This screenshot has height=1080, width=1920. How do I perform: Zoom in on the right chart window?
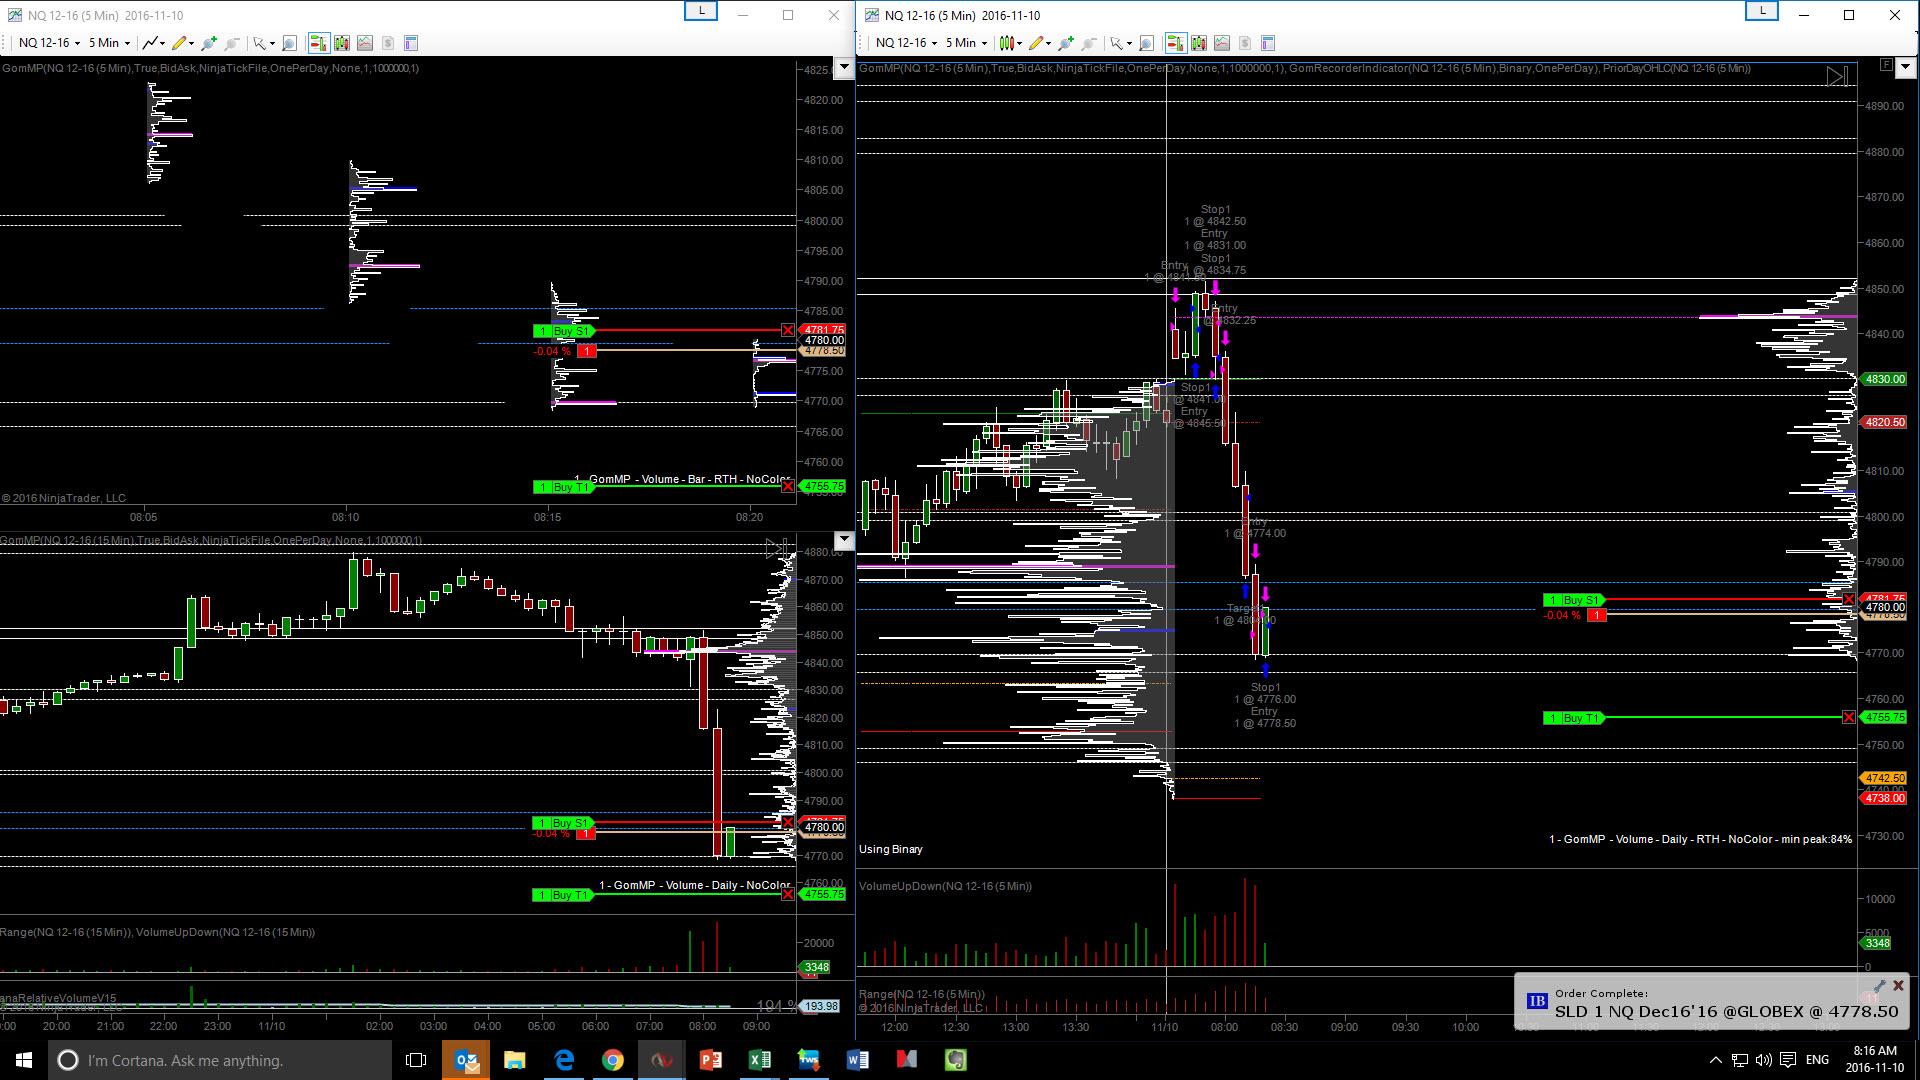1065,43
